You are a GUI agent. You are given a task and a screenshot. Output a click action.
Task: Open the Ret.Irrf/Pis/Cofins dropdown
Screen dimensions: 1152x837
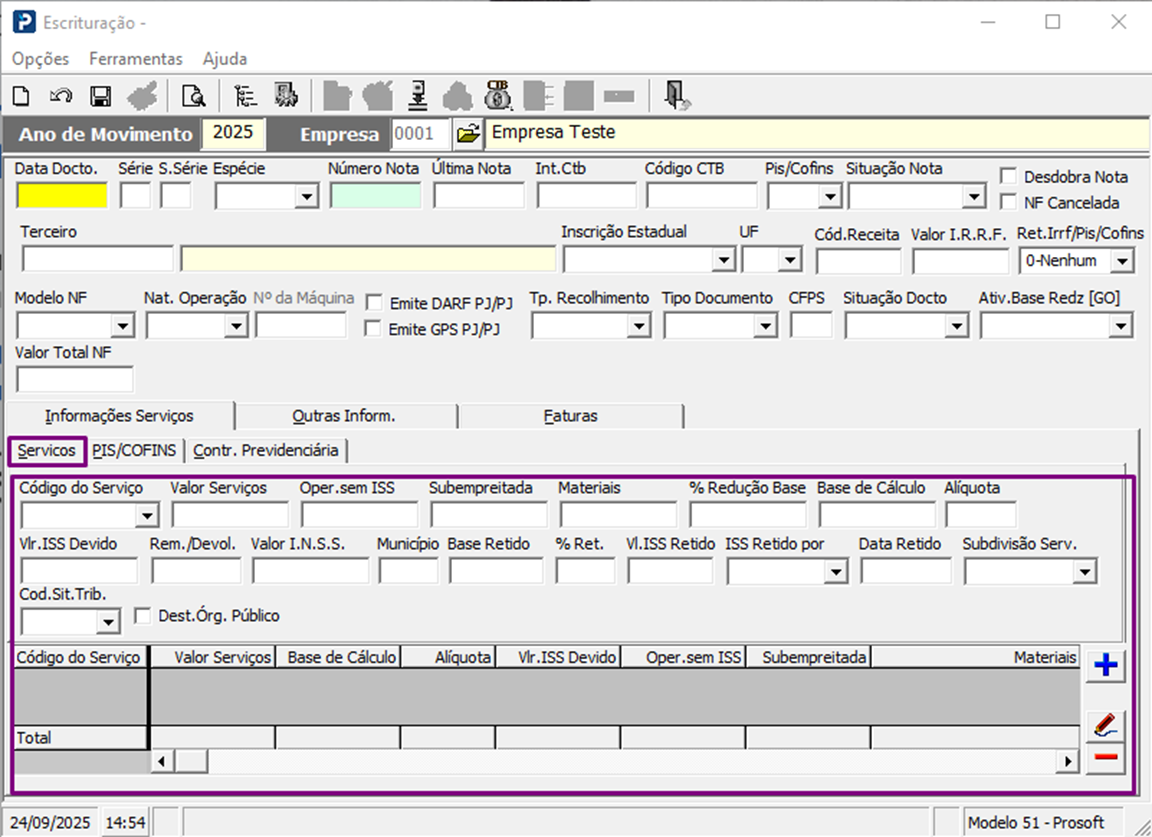point(1123,261)
